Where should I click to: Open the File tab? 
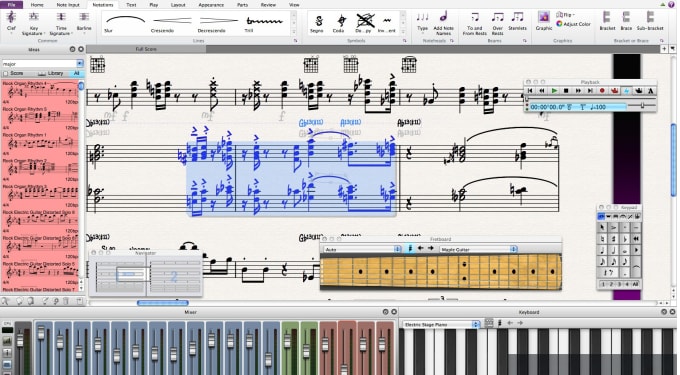[11, 5]
